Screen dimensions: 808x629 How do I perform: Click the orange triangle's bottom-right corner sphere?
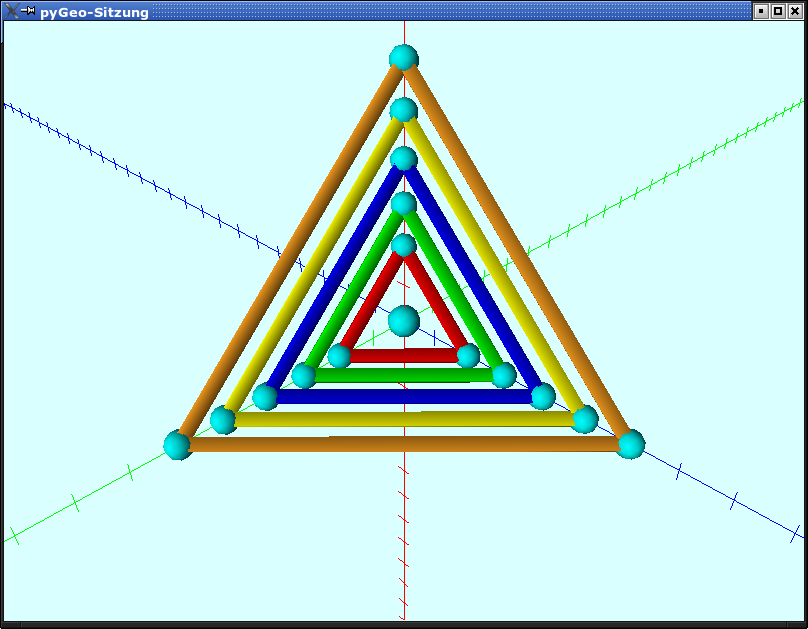coord(630,443)
